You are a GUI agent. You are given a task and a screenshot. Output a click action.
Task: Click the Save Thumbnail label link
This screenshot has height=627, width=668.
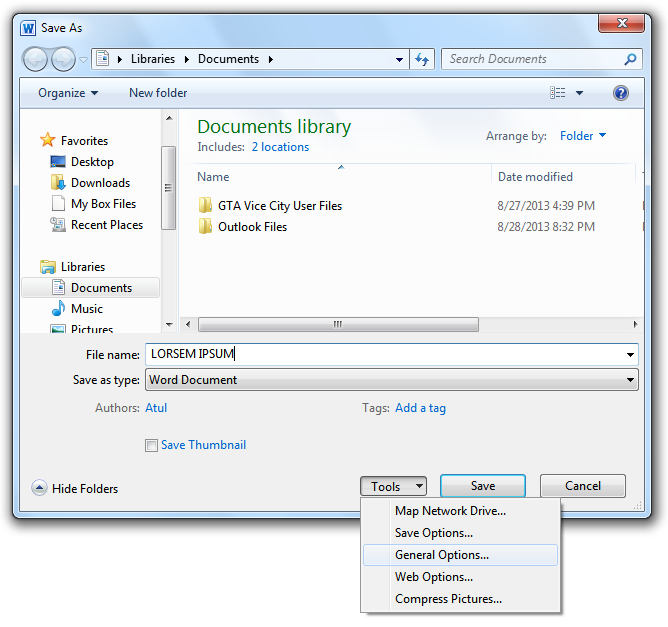(x=203, y=445)
